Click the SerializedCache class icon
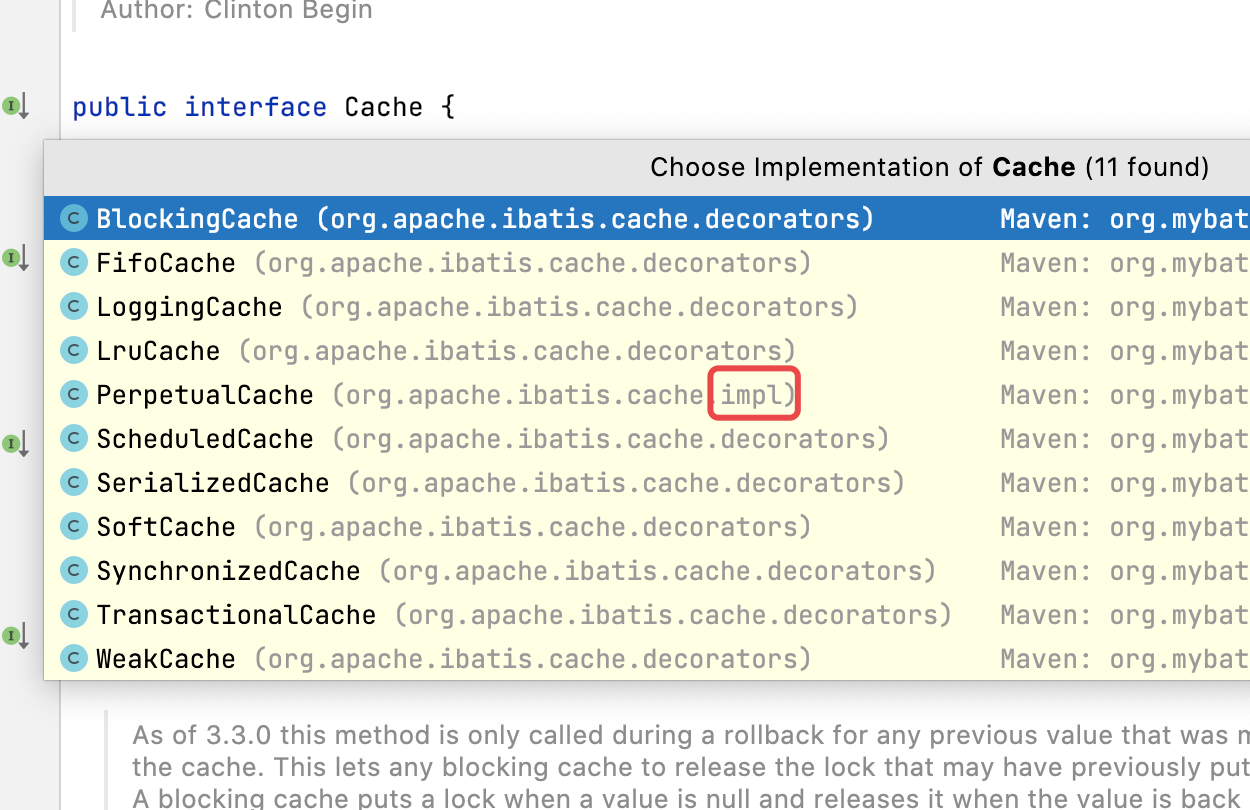This screenshot has width=1250, height=810. click(73, 483)
